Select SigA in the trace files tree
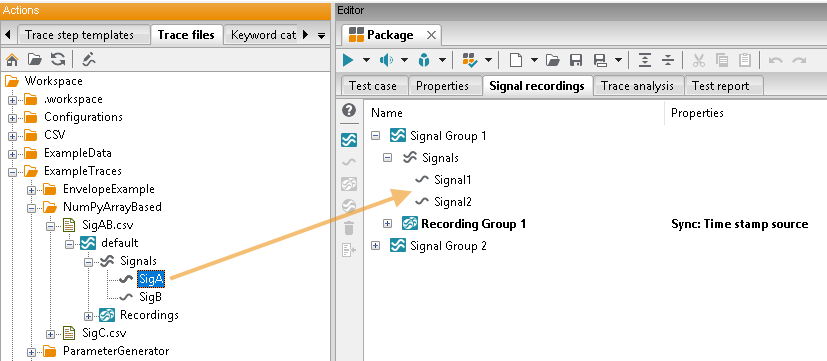This screenshot has height=361, width=827. pos(150,278)
